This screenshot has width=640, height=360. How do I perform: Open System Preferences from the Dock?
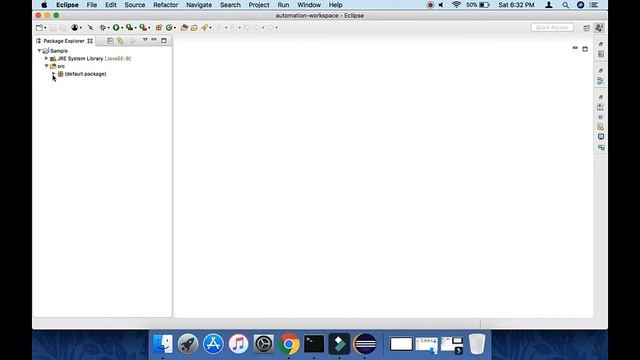pos(264,344)
